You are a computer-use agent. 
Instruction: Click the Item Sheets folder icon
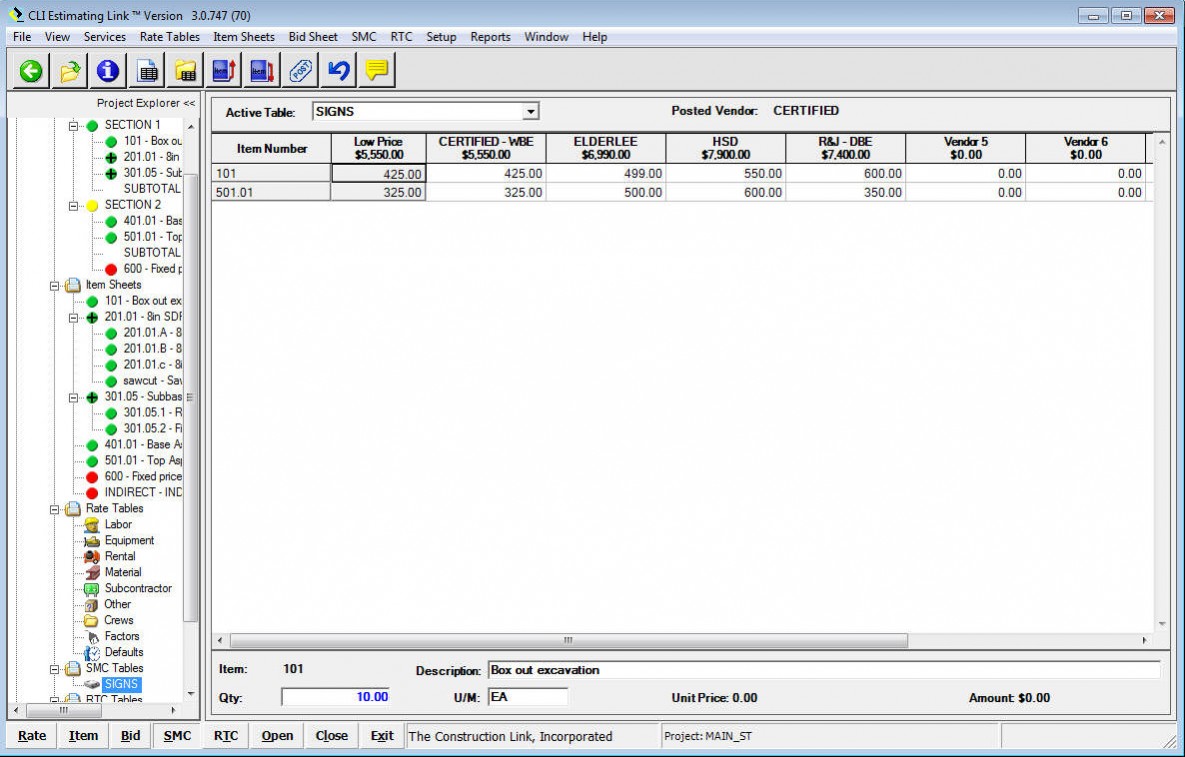pos(73,285)
